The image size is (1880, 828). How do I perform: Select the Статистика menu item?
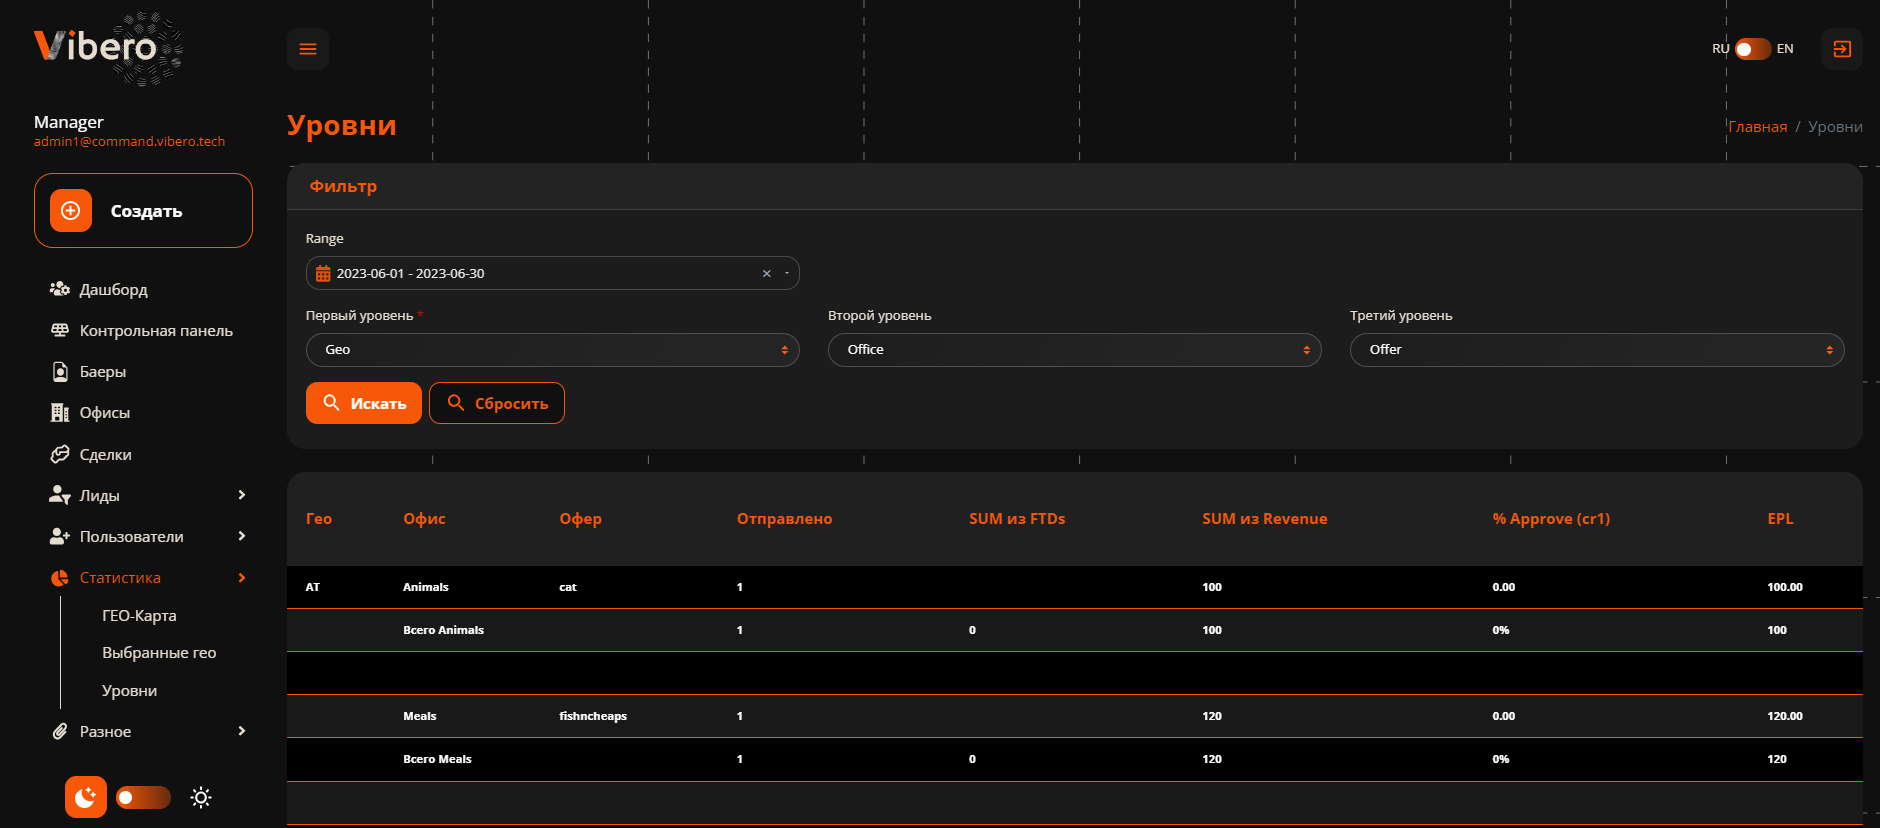tap(120, 578)
